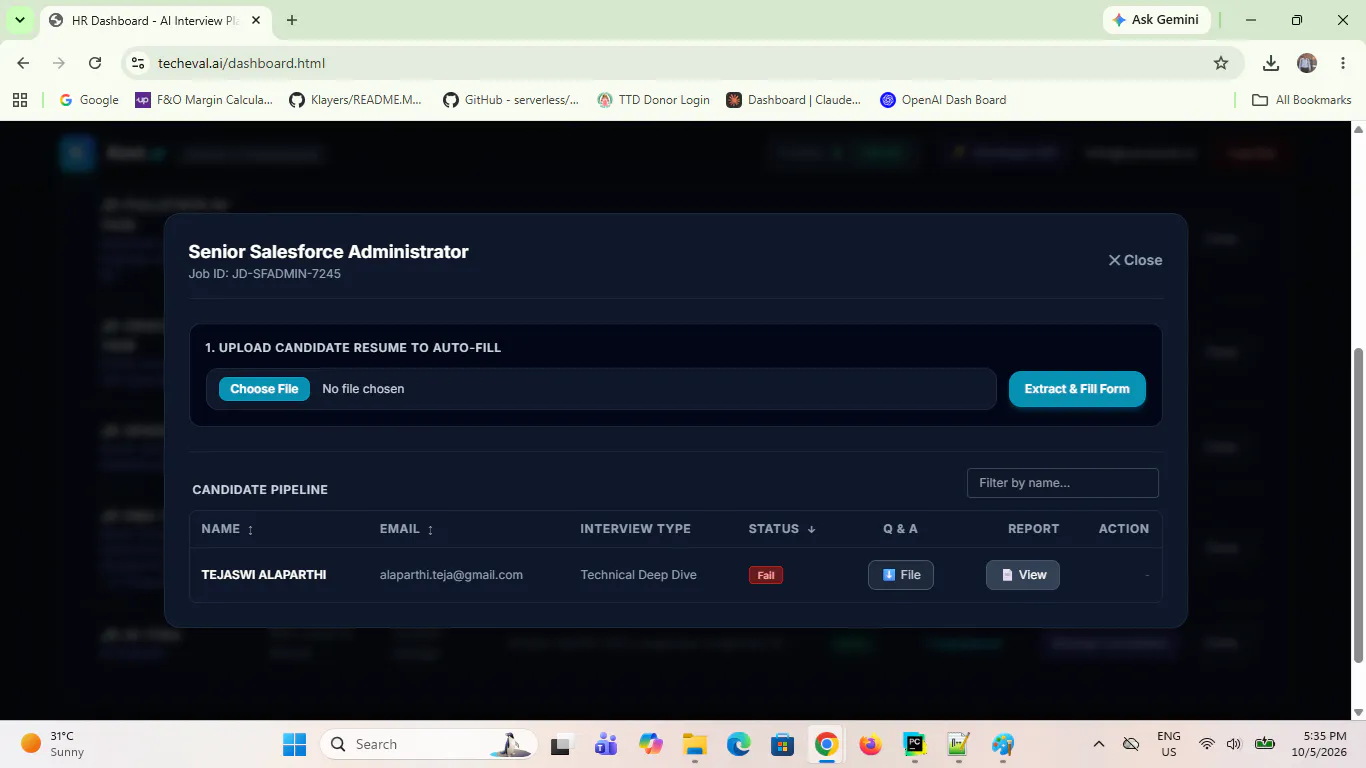Go back in browser history
Image resolution: width=1366 pixels, height=768 pixels.
[23, 63]
